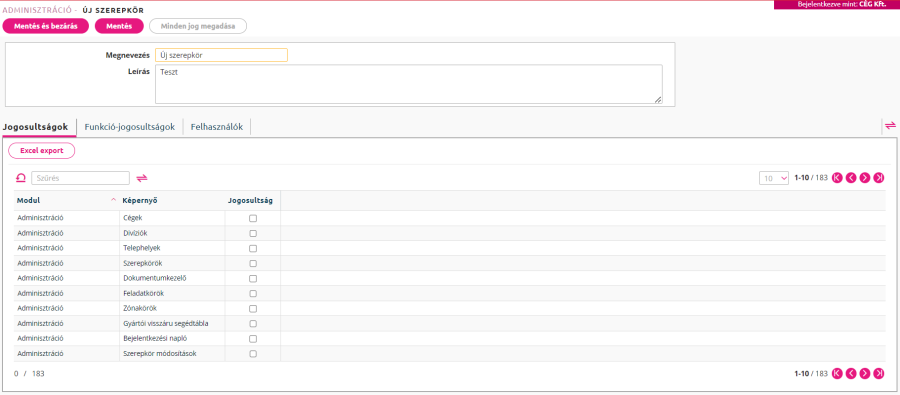Tick the Szerepkörök permission checkbox

click(253, 264)
